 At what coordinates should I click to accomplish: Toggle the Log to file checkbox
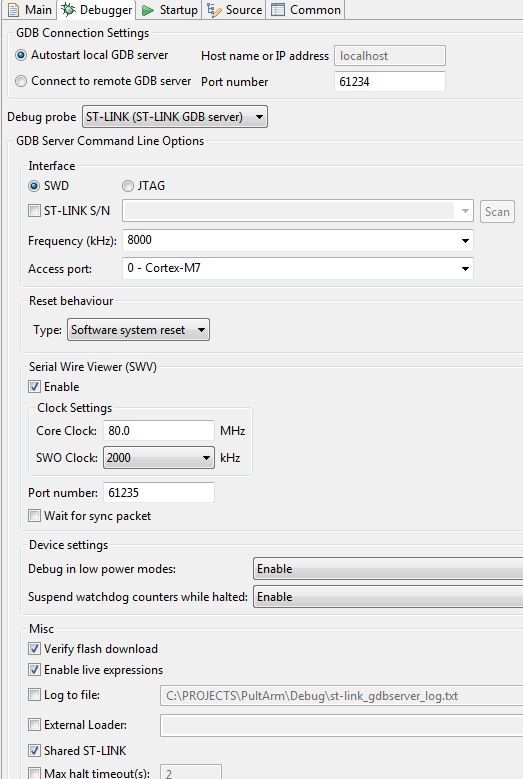click(34, 695)
